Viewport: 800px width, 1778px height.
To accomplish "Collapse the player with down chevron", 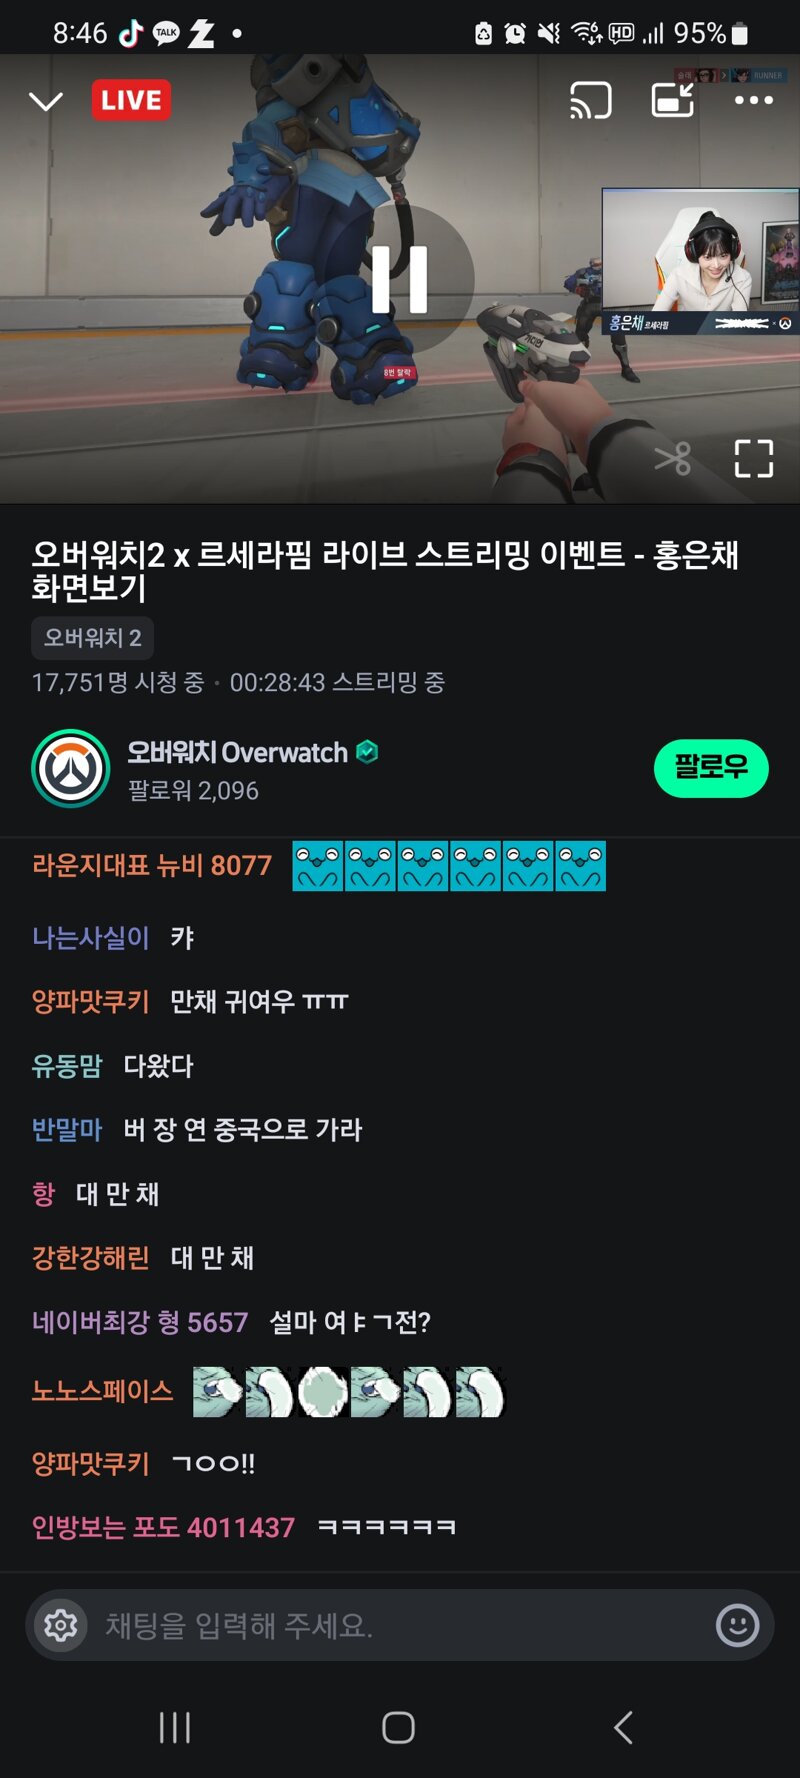I will (x=46, y=101).
